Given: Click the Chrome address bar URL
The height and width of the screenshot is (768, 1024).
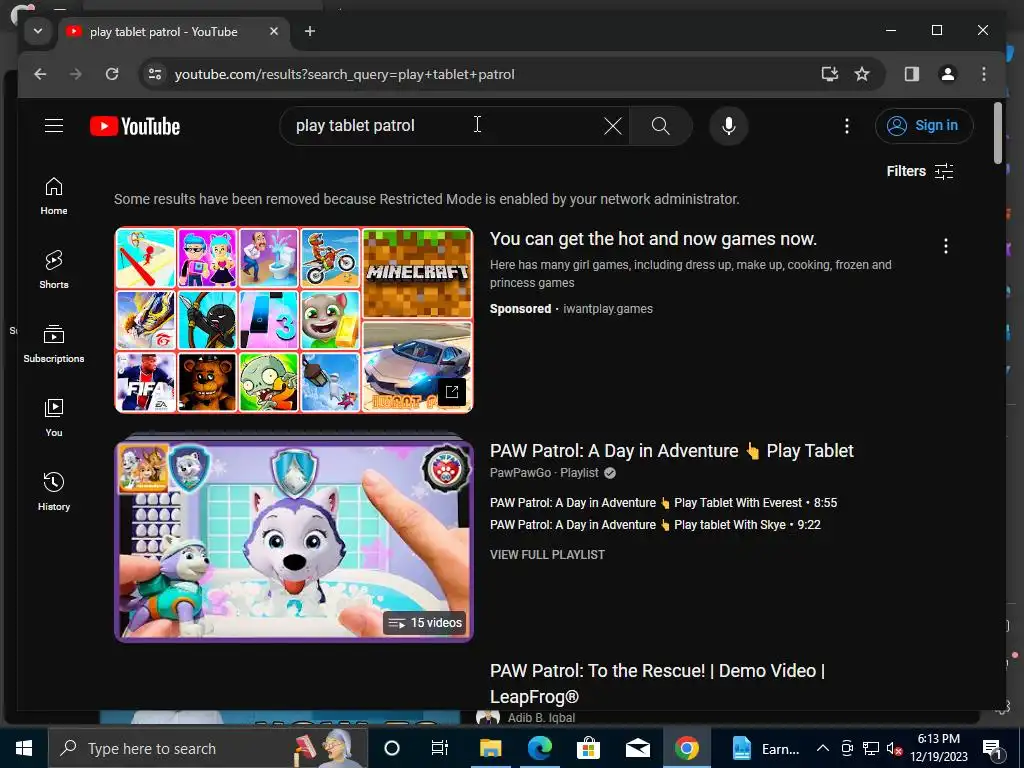Looking at the screenshot, I should pos(344,74).
